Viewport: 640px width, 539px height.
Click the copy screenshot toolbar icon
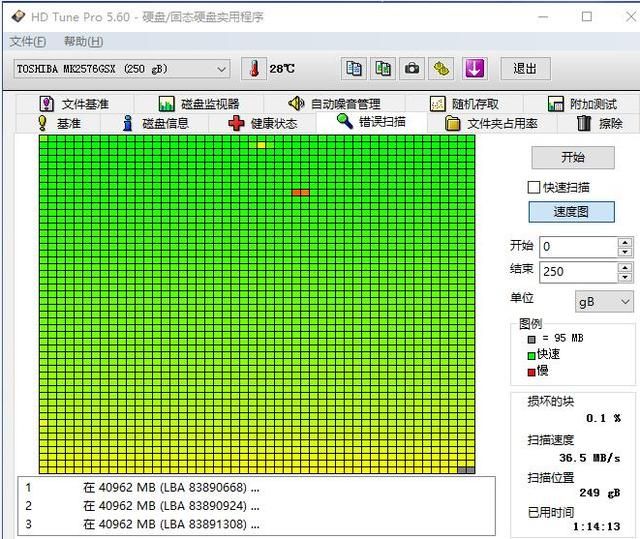383,69
